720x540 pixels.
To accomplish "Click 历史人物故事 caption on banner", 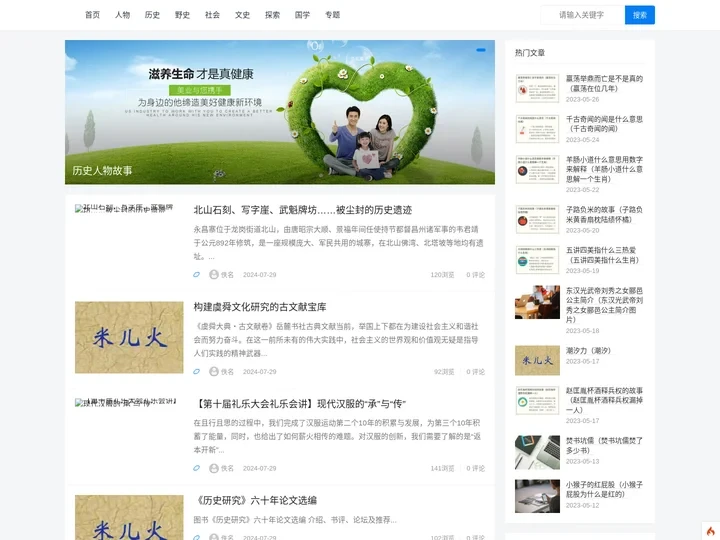I will 102,170.
